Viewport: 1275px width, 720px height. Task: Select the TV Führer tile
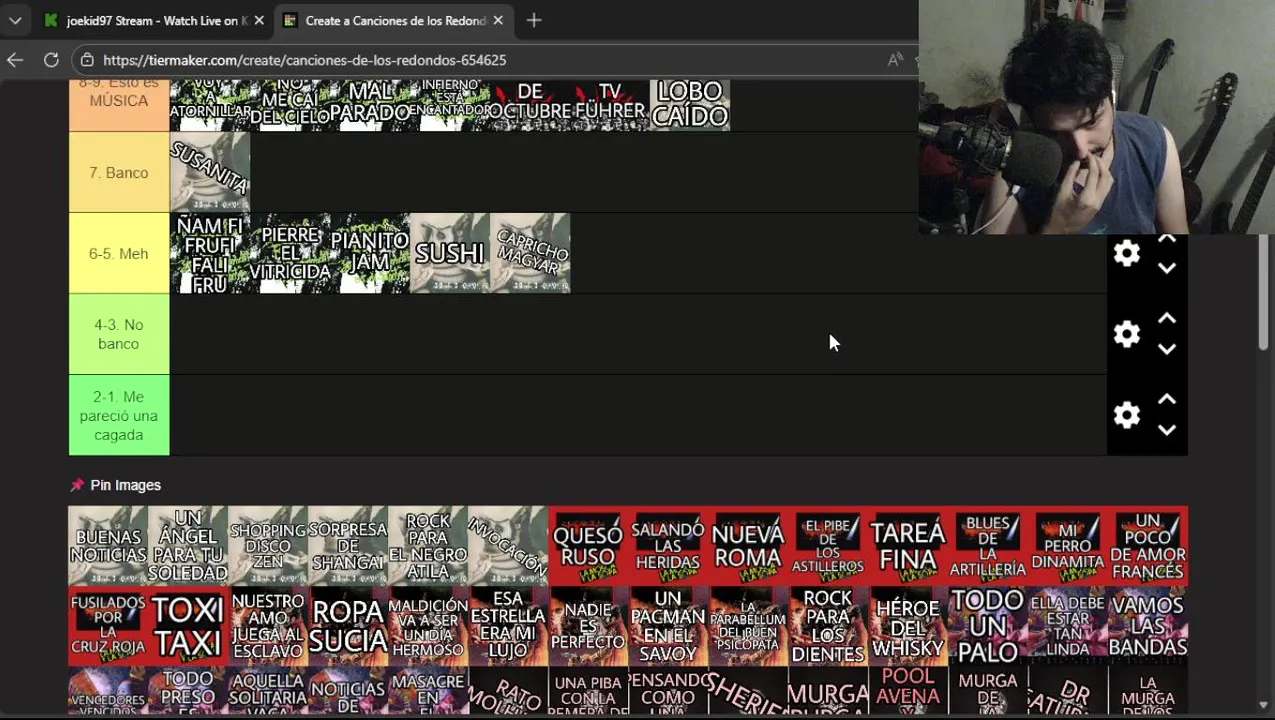(x=610, y=105)
